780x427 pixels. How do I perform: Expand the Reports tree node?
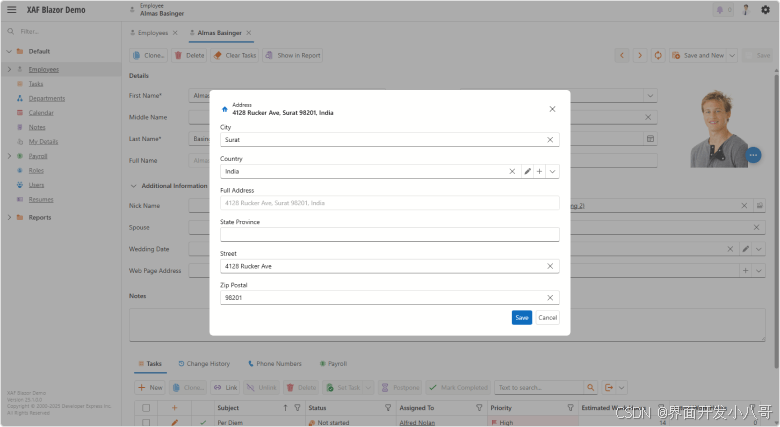tap(9, 217)
